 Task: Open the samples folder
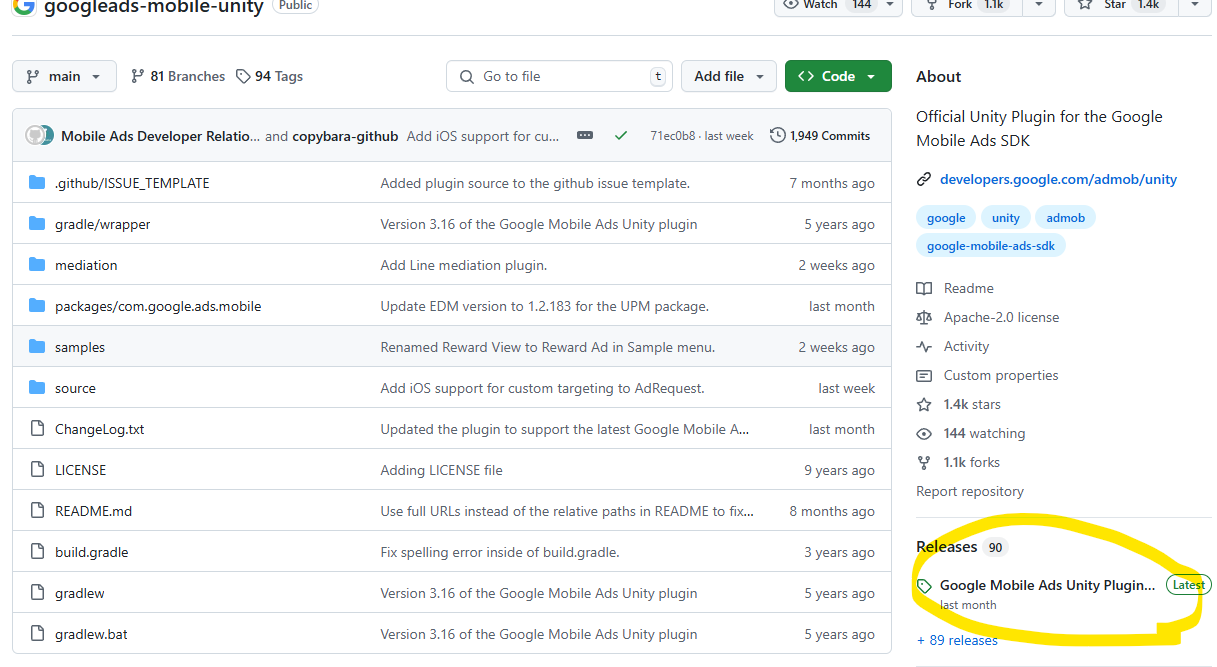click(x=80, y=347)
